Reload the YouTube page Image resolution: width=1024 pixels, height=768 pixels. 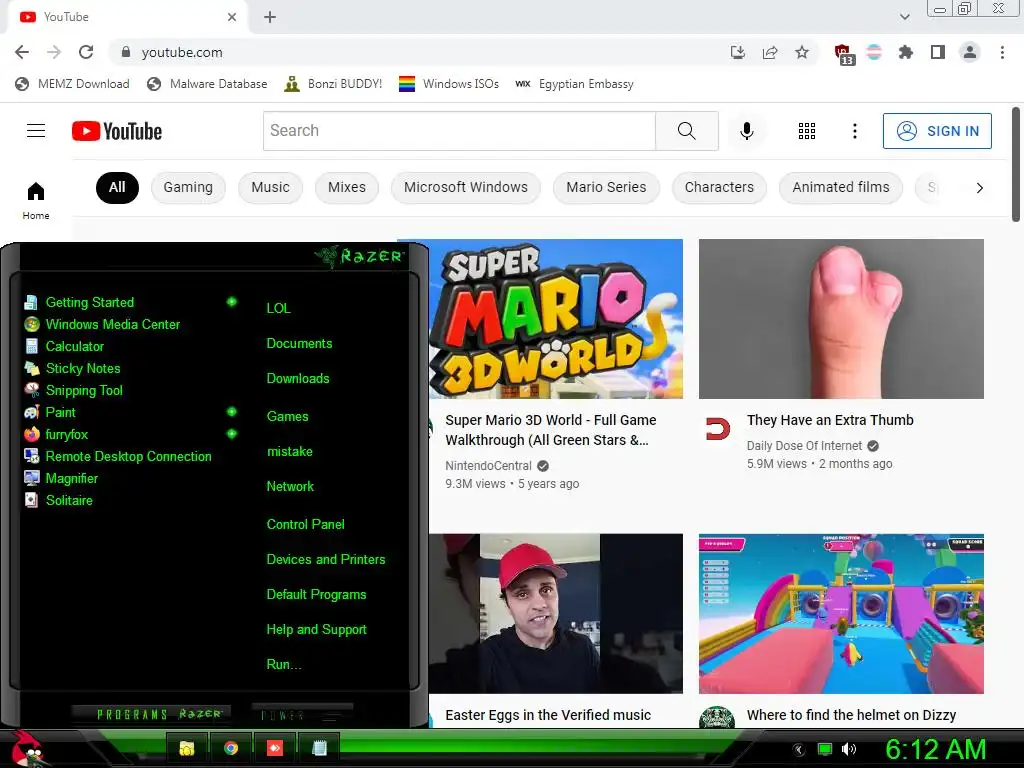tap(86, 52)
